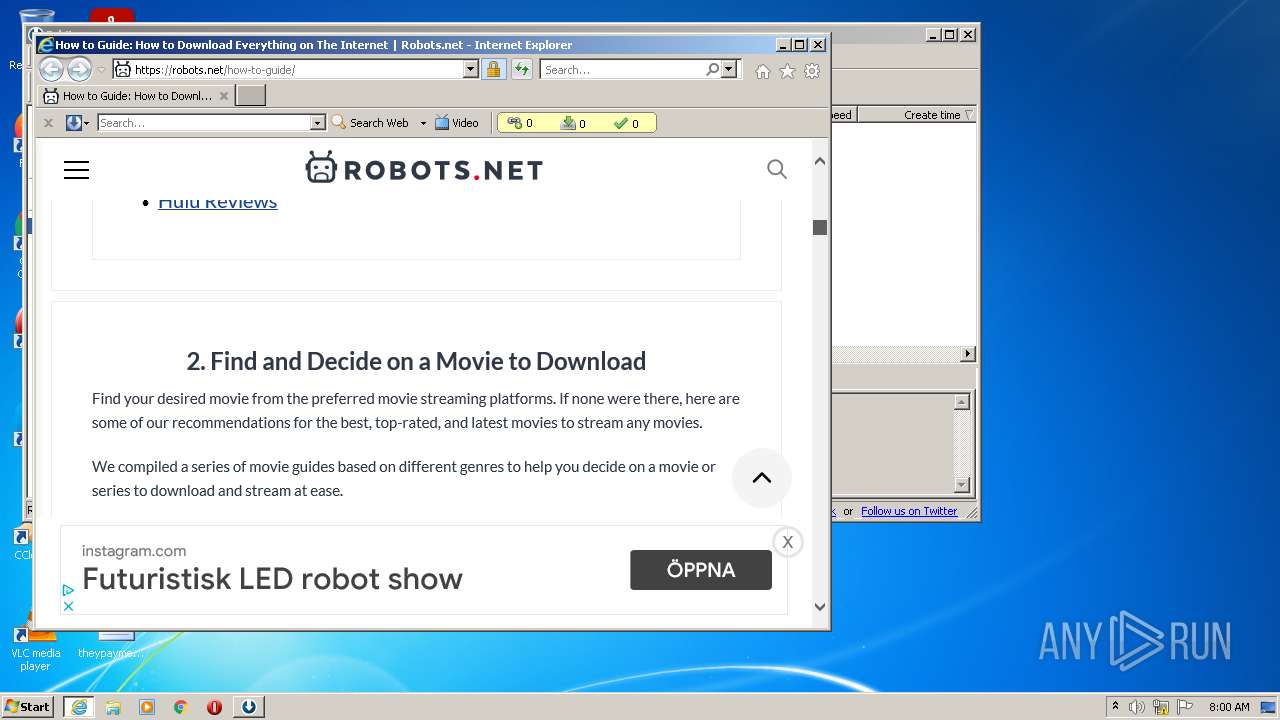Click right scroll arrow in background window list
The width and height of the screenshot is (1280, 720).
click(x=967, y=354)
